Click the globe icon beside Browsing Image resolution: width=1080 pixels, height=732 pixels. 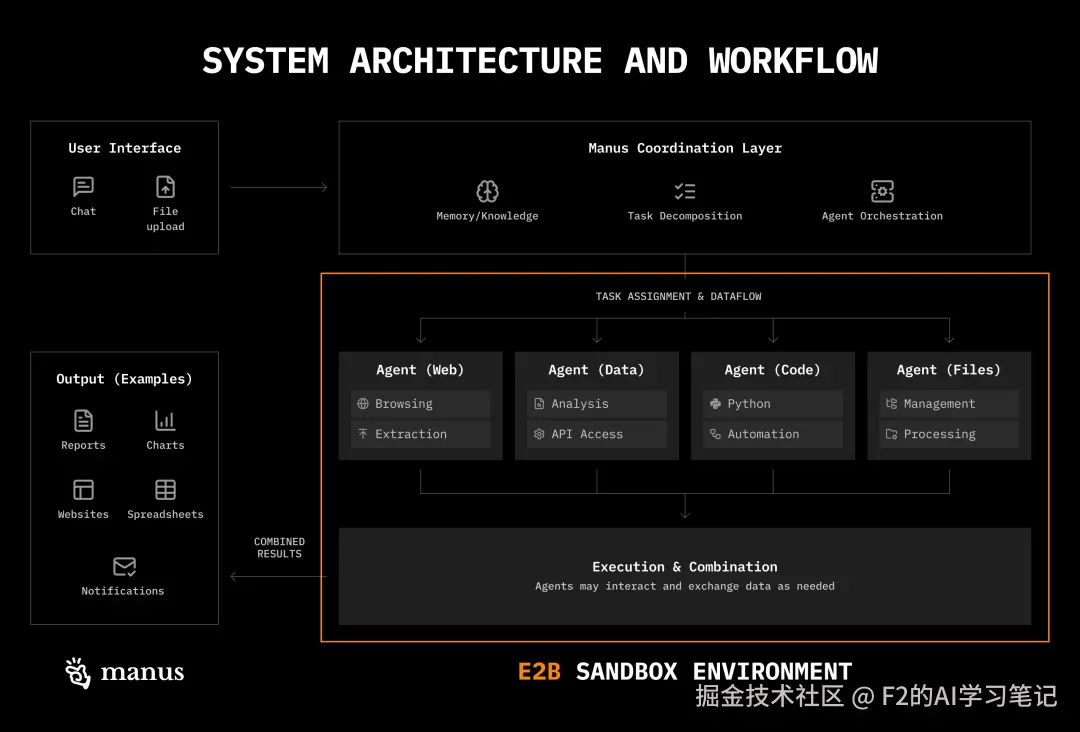coord(363,404)
